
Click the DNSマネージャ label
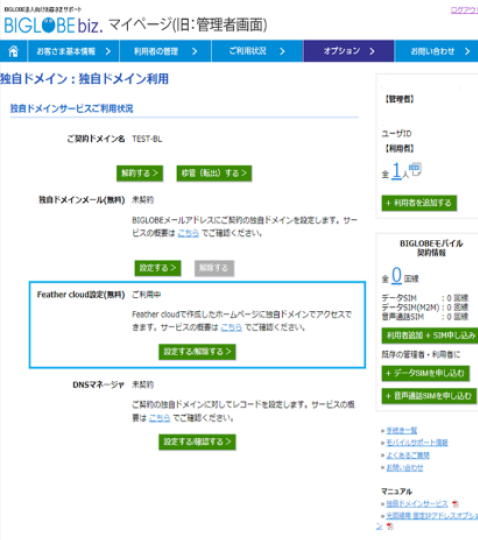(98, 385)
